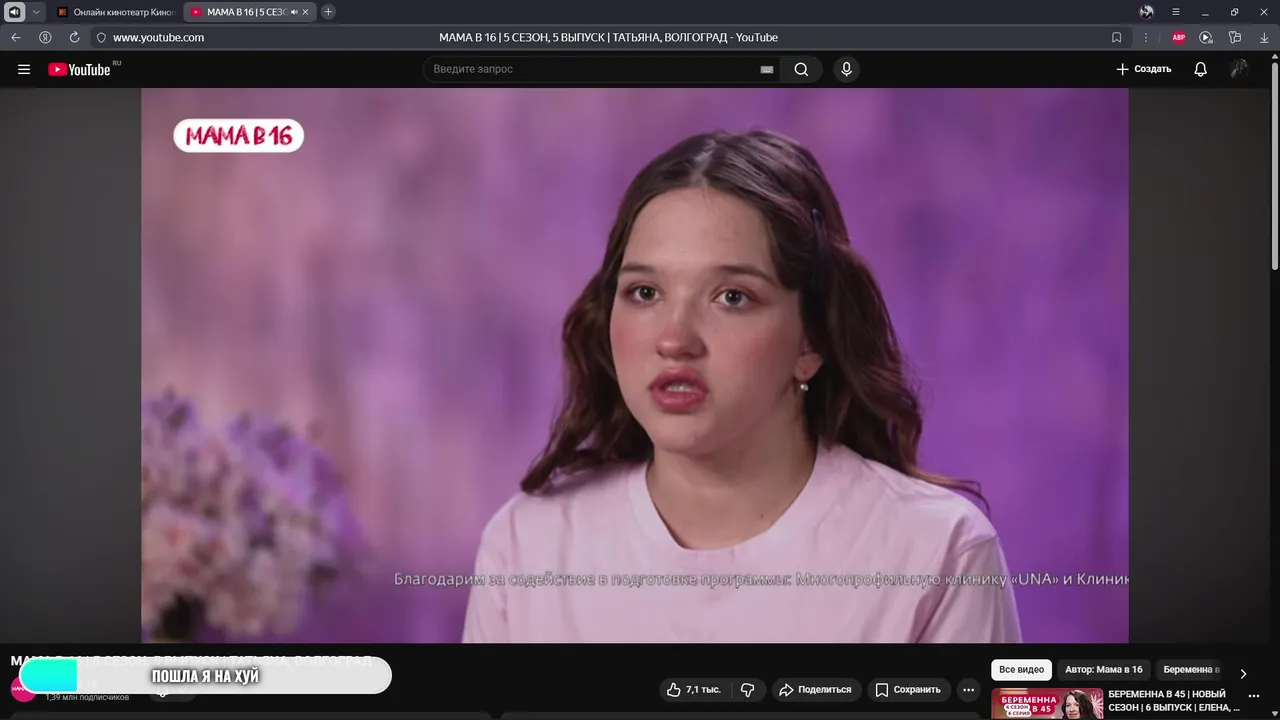Open the YouTube account avatar menu
This screenshot has height=720, width=1280.
(x=1239, y=69)
